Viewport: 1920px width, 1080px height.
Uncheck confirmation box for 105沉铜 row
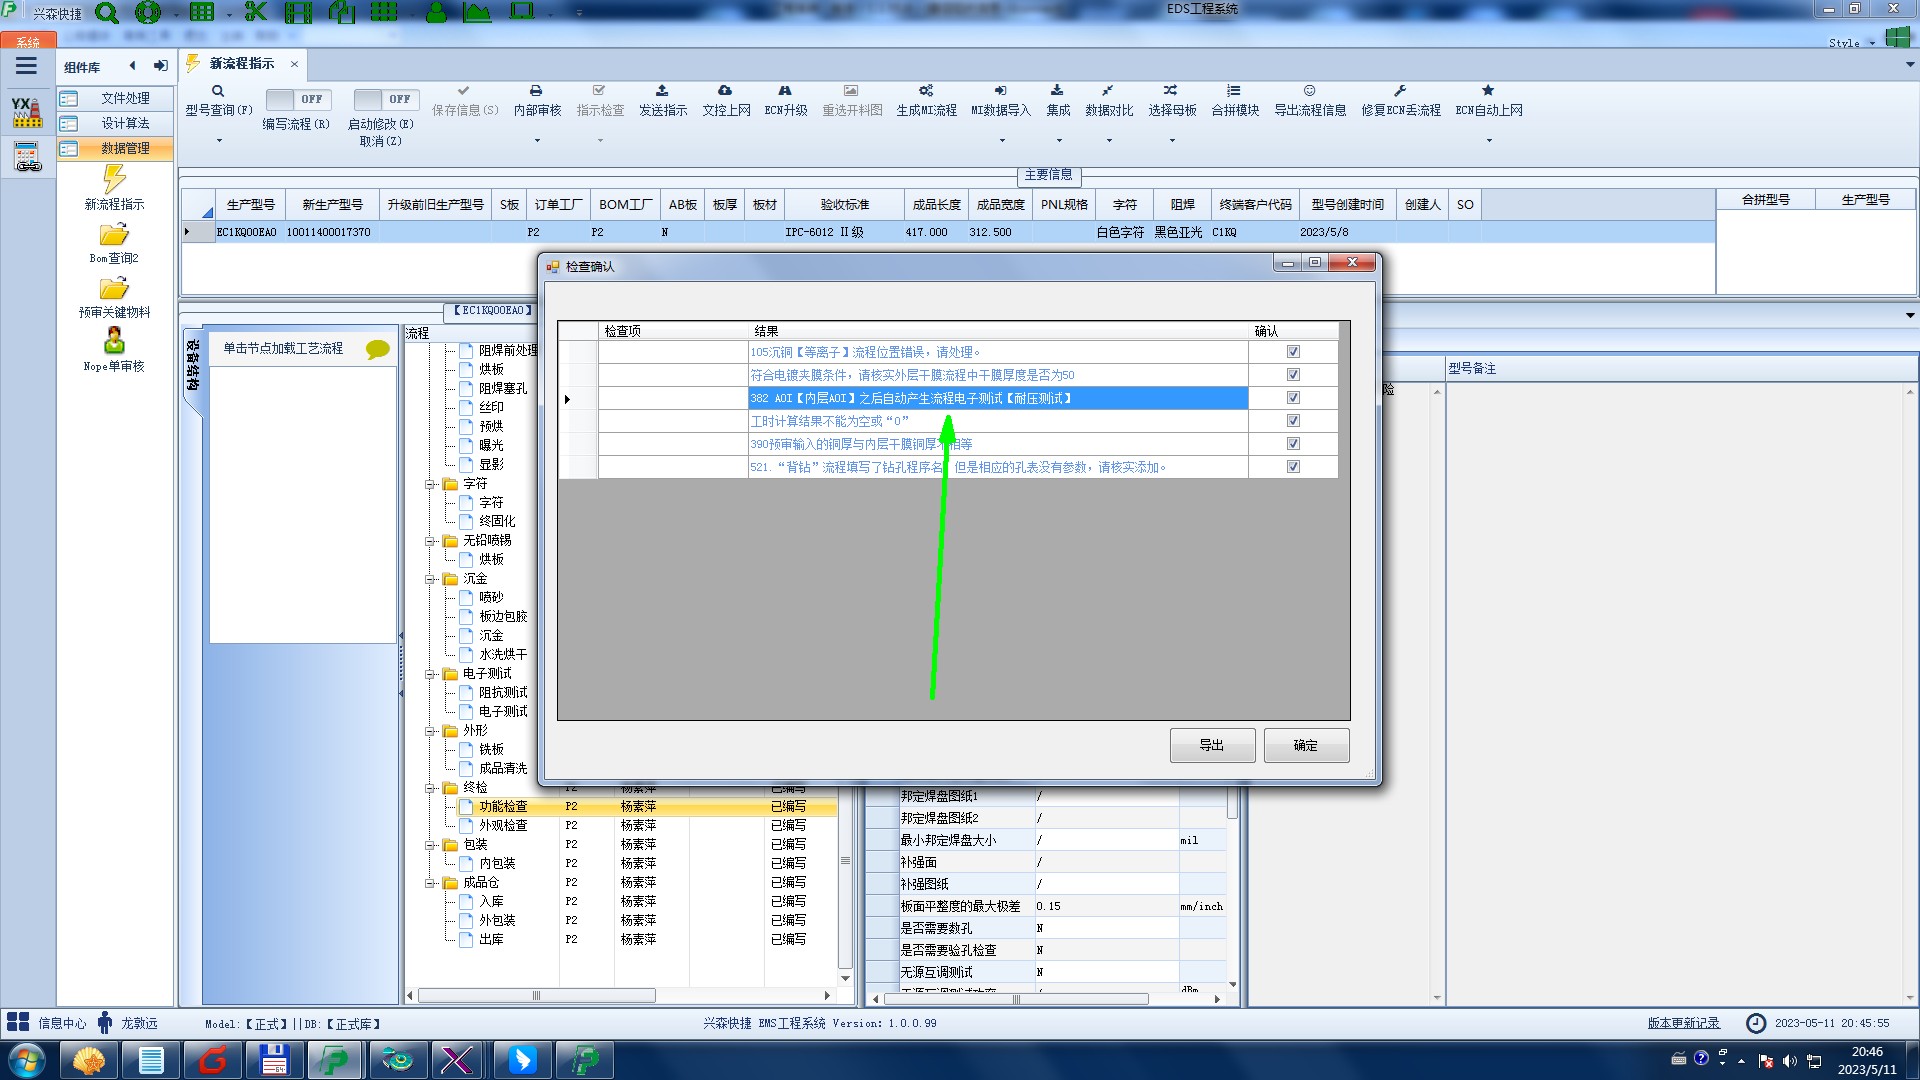pos(1293,352)
